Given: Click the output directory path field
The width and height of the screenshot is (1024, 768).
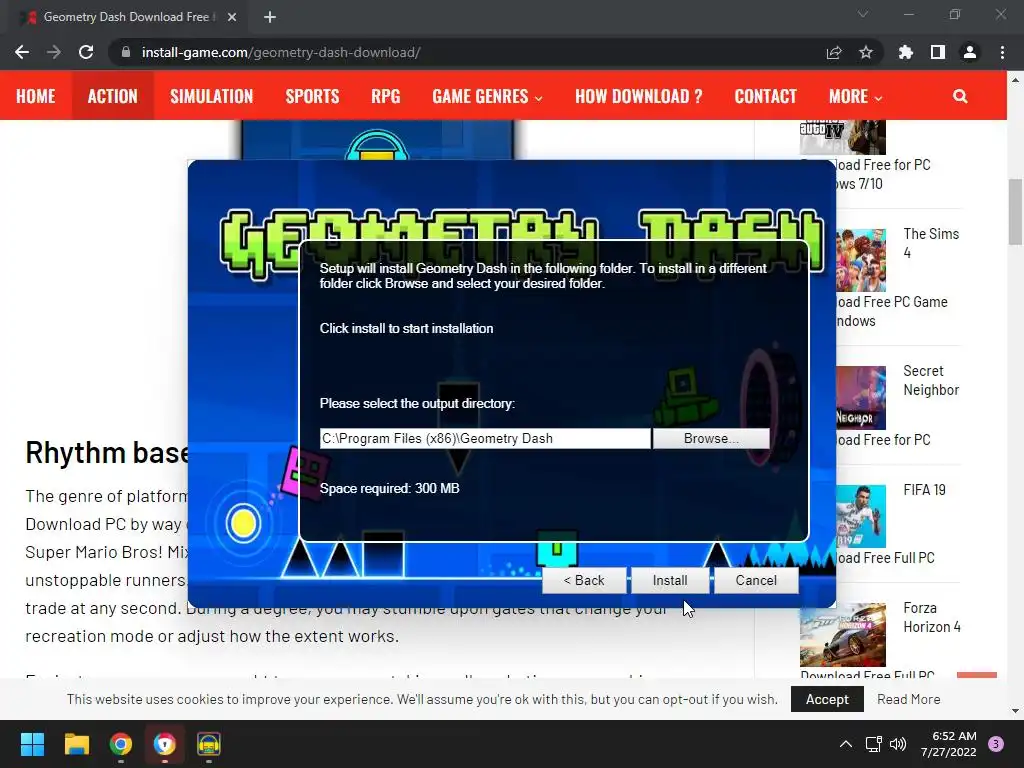Looking at the screenshot, I should click(485, 438).
